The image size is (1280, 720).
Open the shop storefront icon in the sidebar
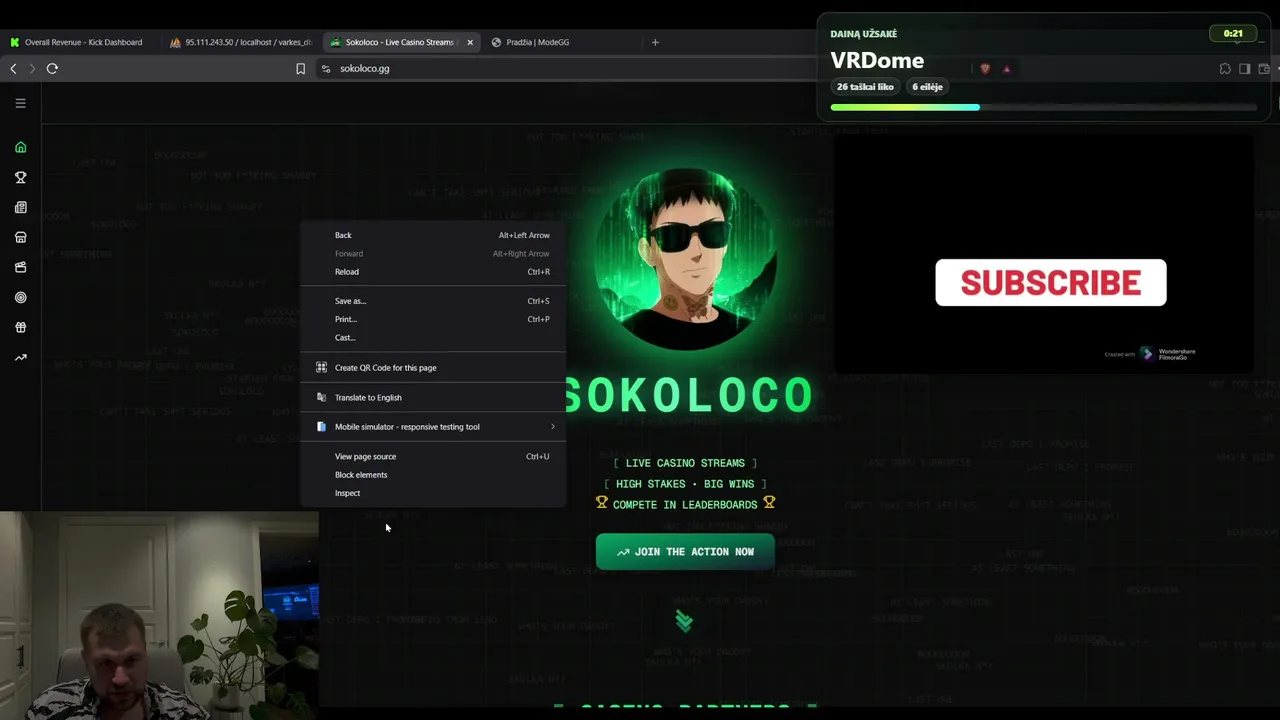point(20,237)
